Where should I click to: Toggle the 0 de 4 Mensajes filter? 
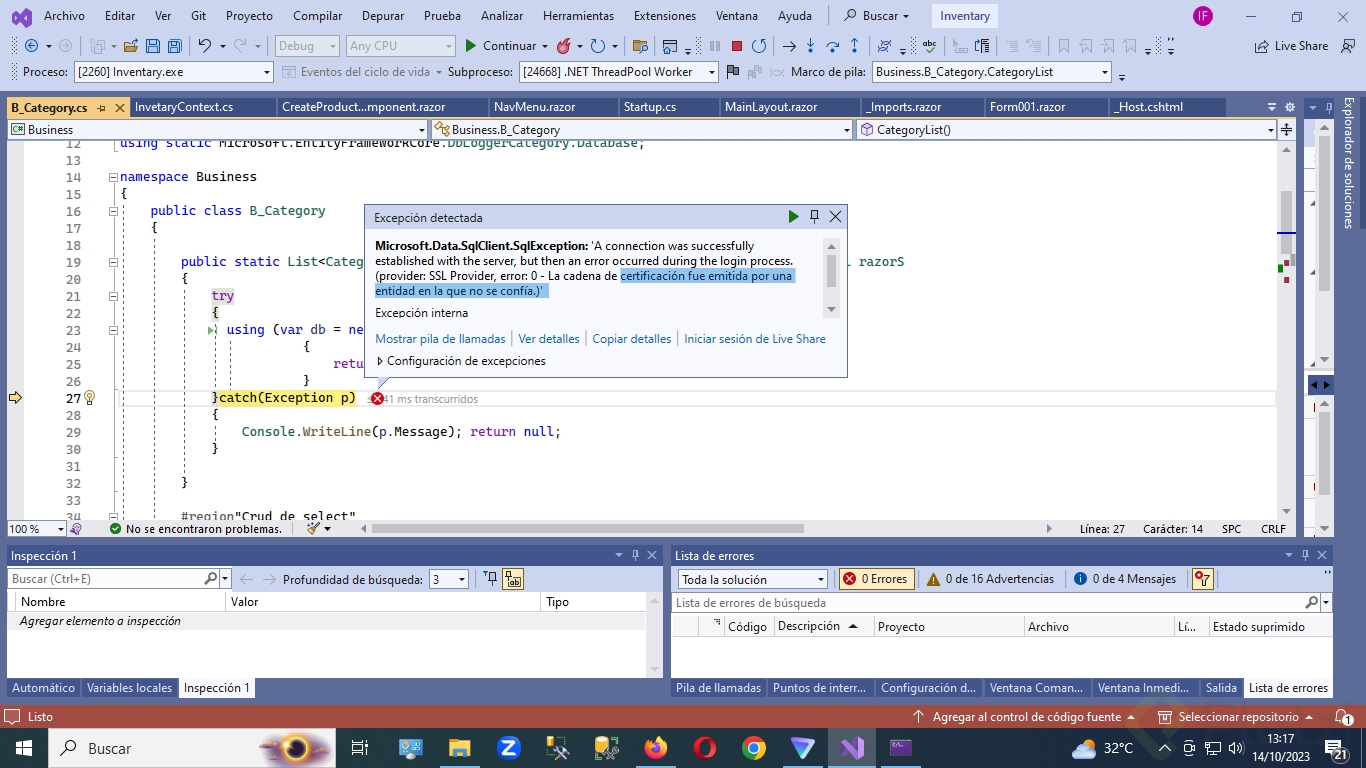coord(1125,579)
